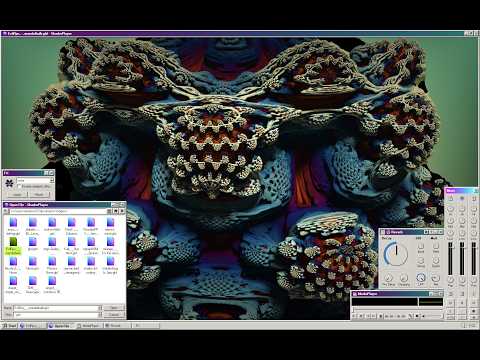This screenshot has width=480, height=360.
Task: Click the last channel fader in mixer
Action: coord(474,258)
